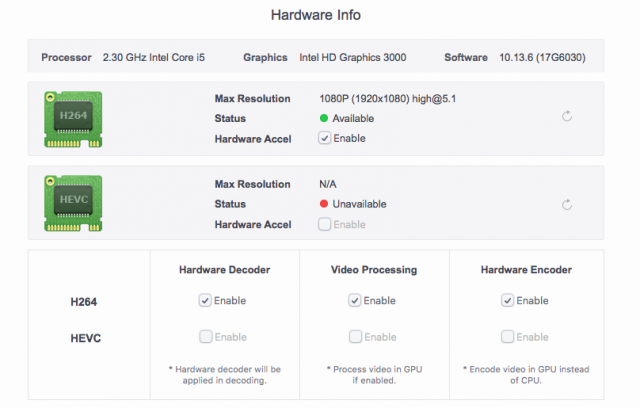Toggle HEVC Hardware Decoder Enable checkbox

pos(205,337)
